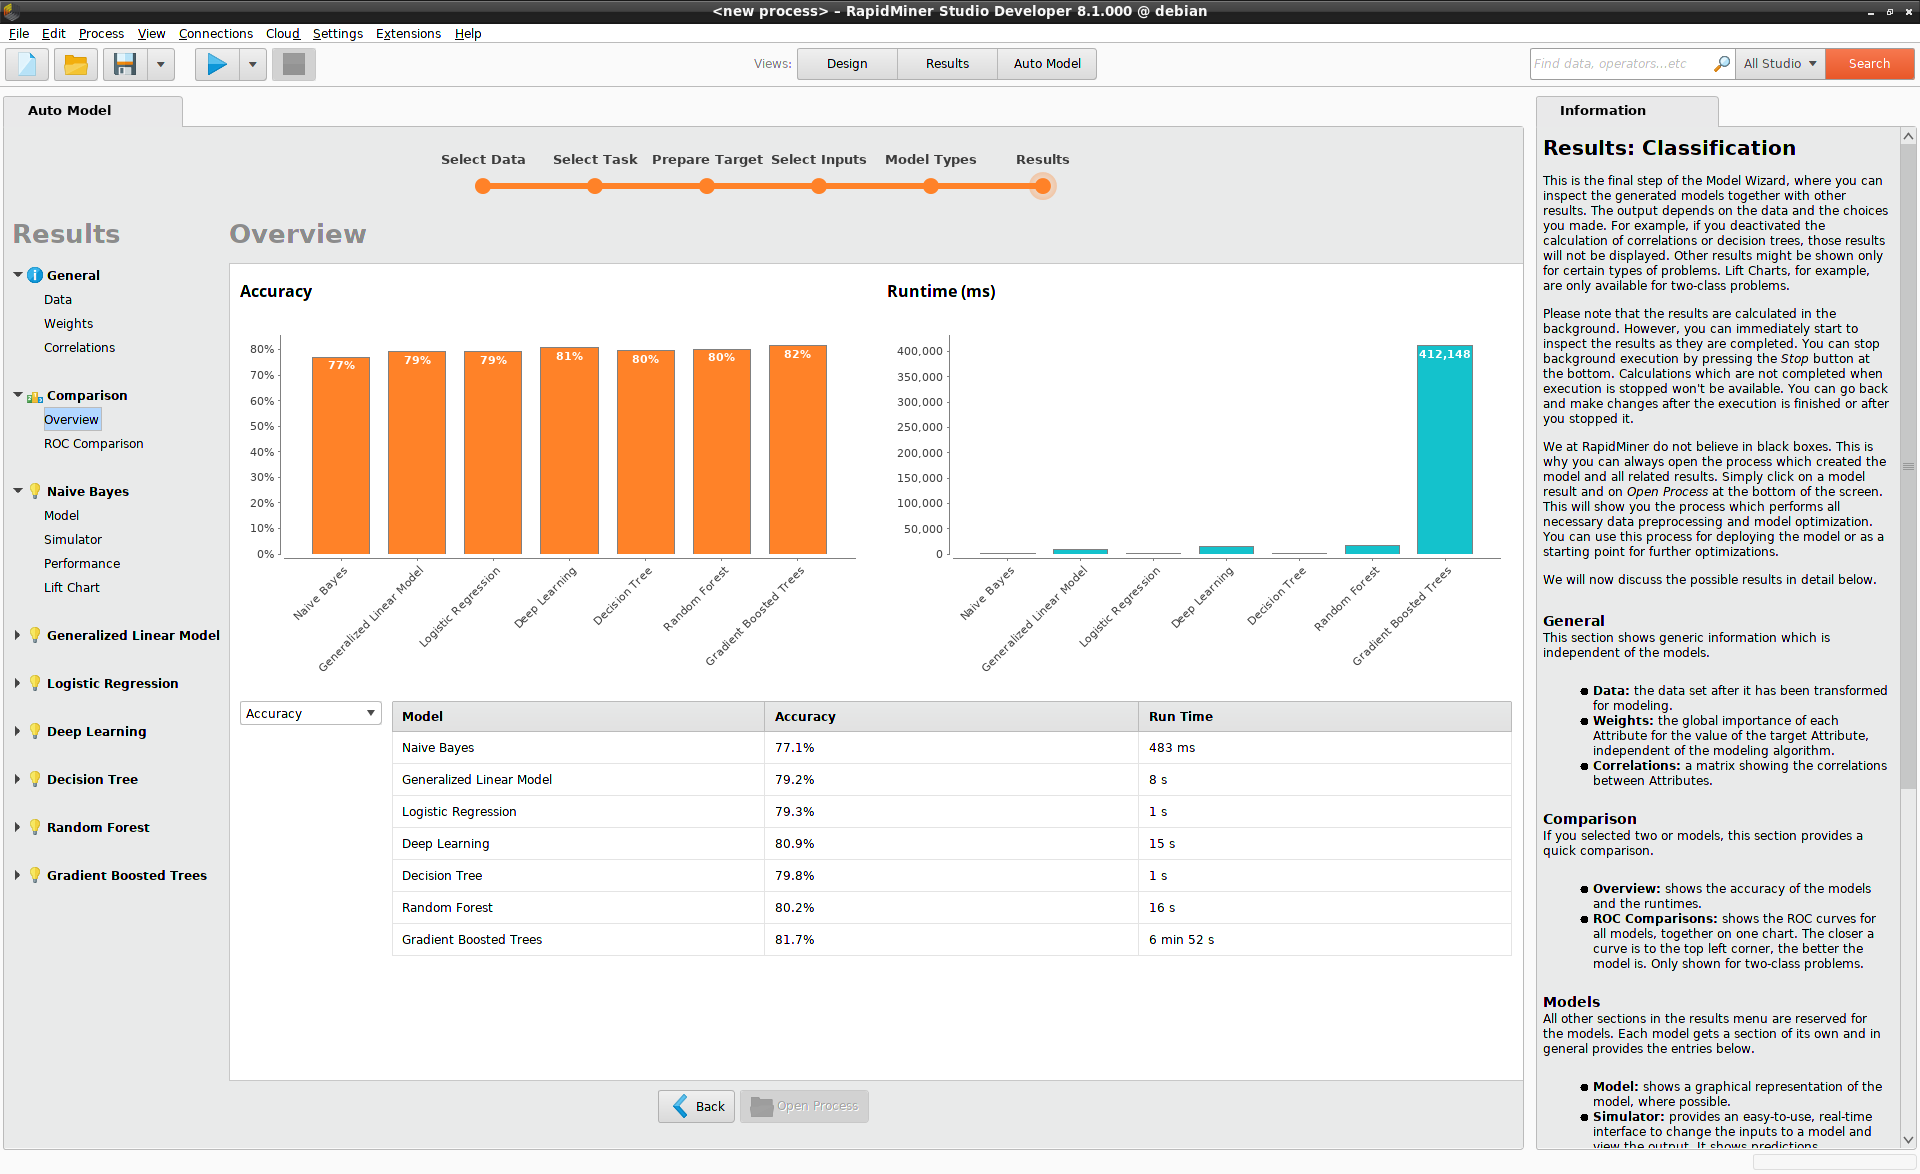Open the save options dropdown arrow
The width and height of the screenshot is (1920, 1174).
160,65
